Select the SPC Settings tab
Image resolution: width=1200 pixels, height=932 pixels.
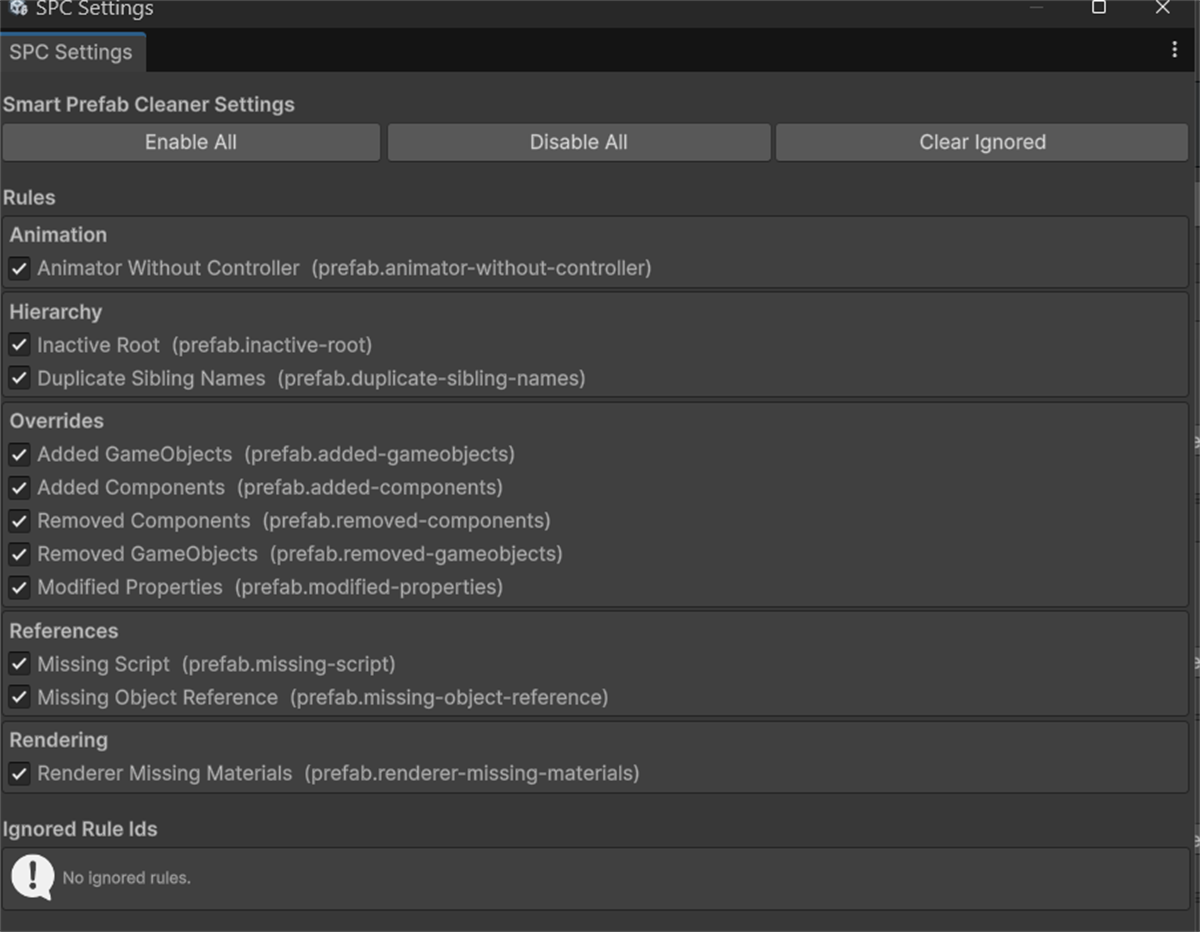click(72, 52)
